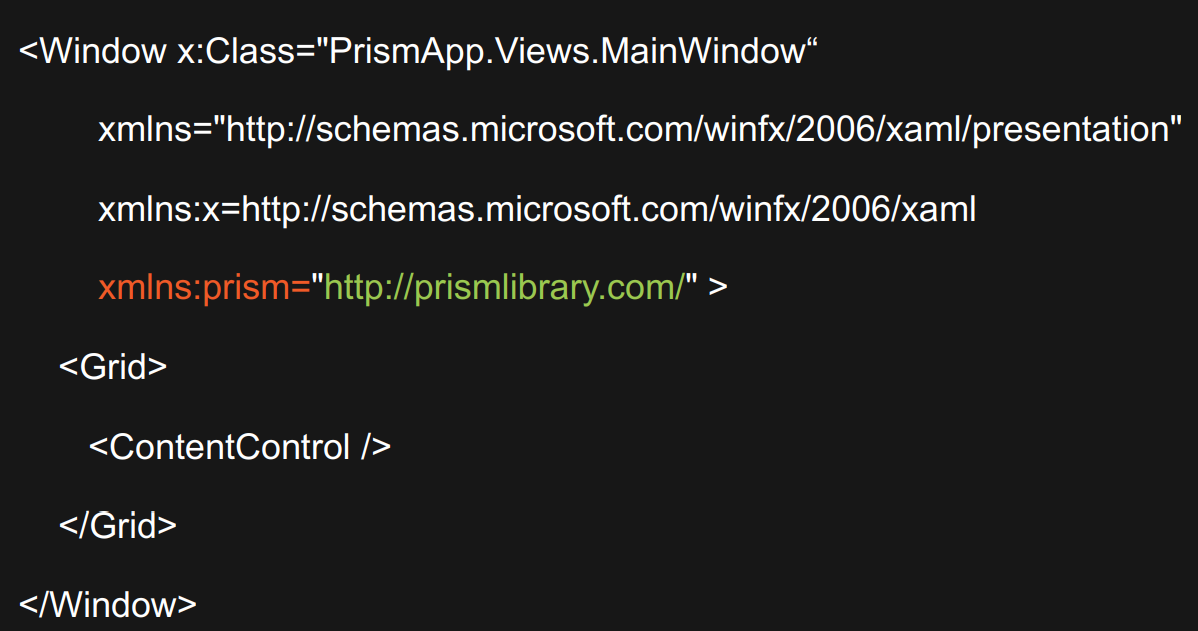Screen dimensions: 1198x631
Task: Open the green prismlibrary.com link
Action: pyautogui.click(x=504, y=288)
